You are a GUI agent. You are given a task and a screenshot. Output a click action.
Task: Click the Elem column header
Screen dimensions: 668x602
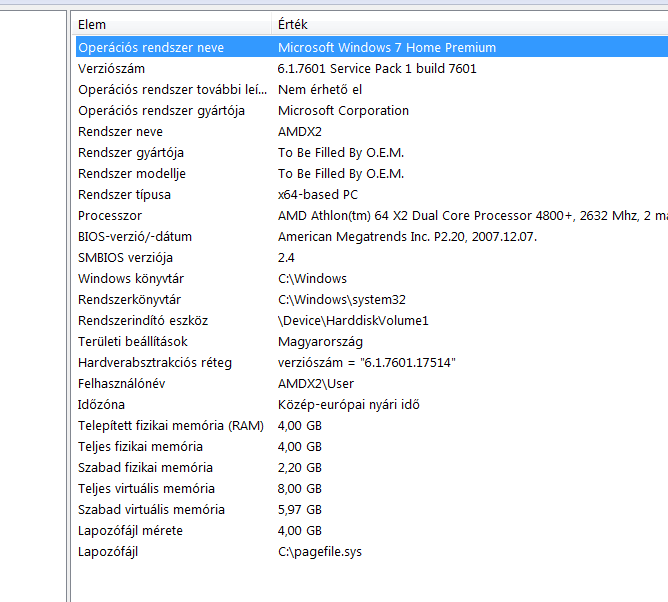(171, 24)
